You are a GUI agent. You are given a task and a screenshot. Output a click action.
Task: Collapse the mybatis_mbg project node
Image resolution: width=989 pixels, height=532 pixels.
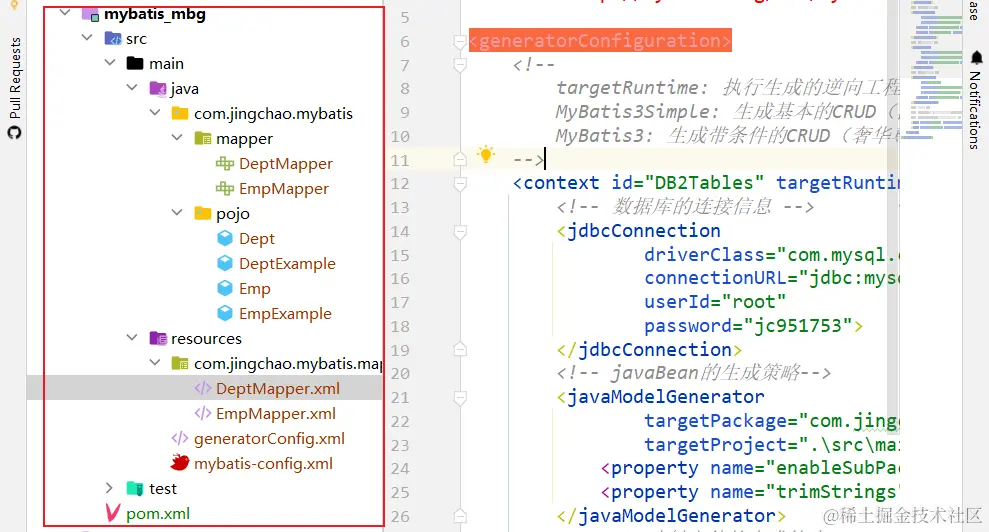click(65, 13)
